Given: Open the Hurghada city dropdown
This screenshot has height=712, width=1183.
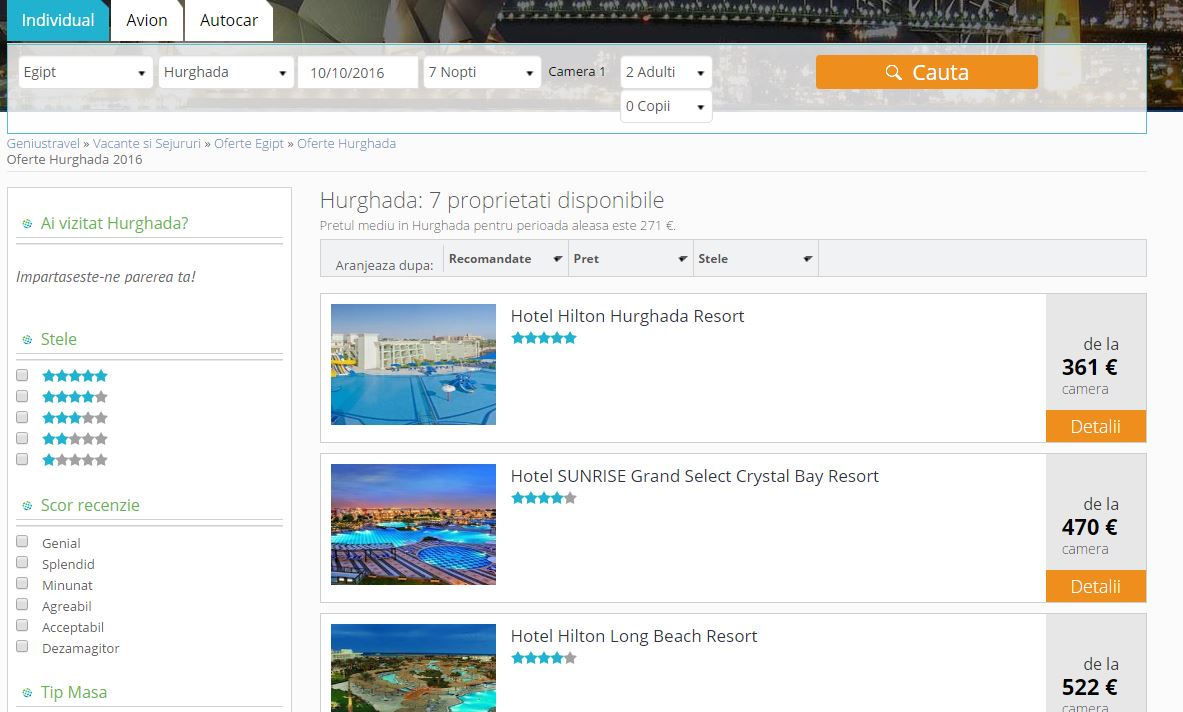Looking at the screenshot, I should [226, 72].
